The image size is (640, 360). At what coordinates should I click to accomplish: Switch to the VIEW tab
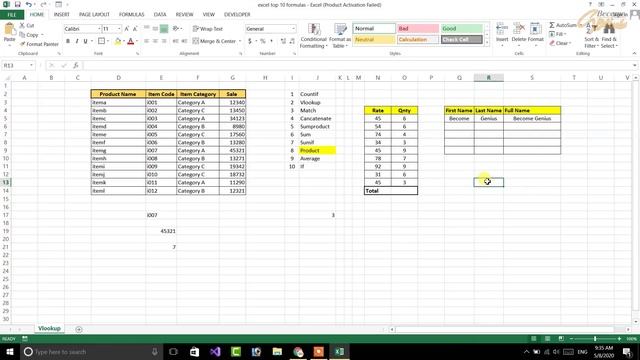209,15
